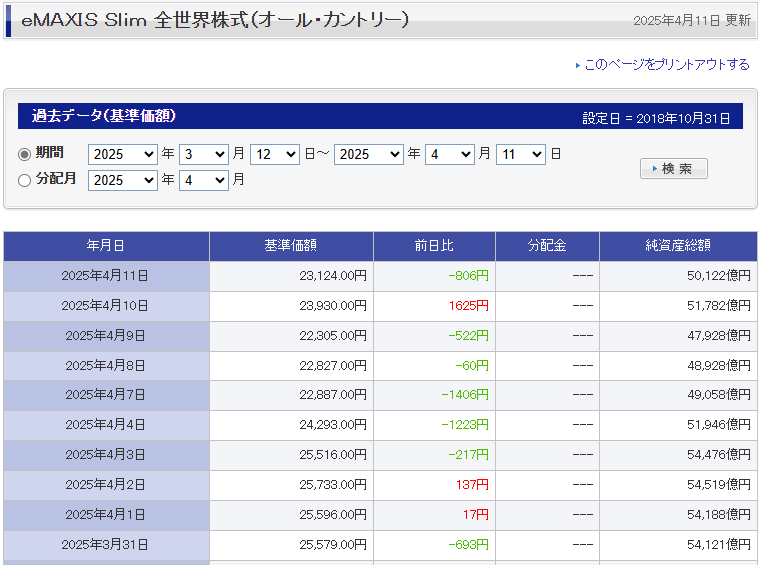Open the 分配月 year dropdown

pos(122,180)
